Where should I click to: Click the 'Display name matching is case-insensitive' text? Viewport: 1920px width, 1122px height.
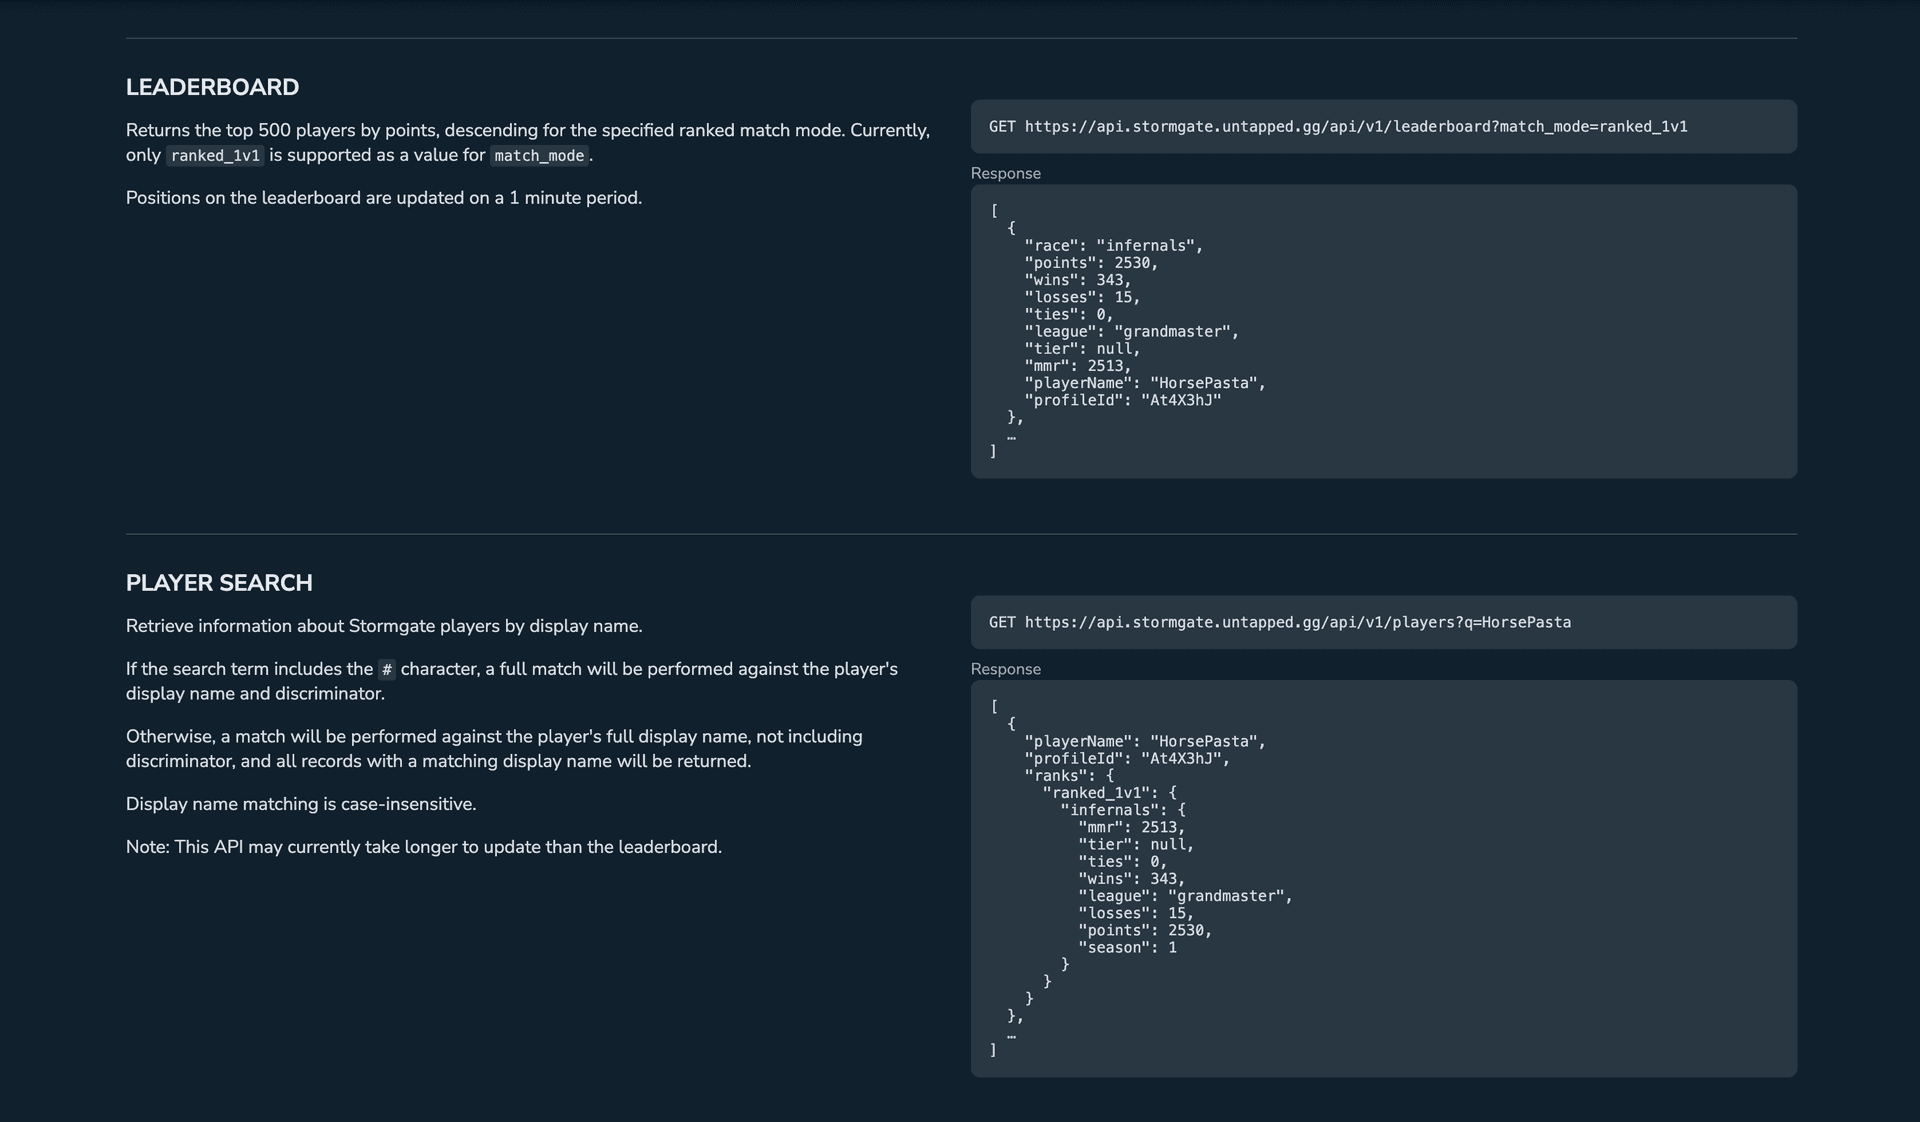pos(300,804)
